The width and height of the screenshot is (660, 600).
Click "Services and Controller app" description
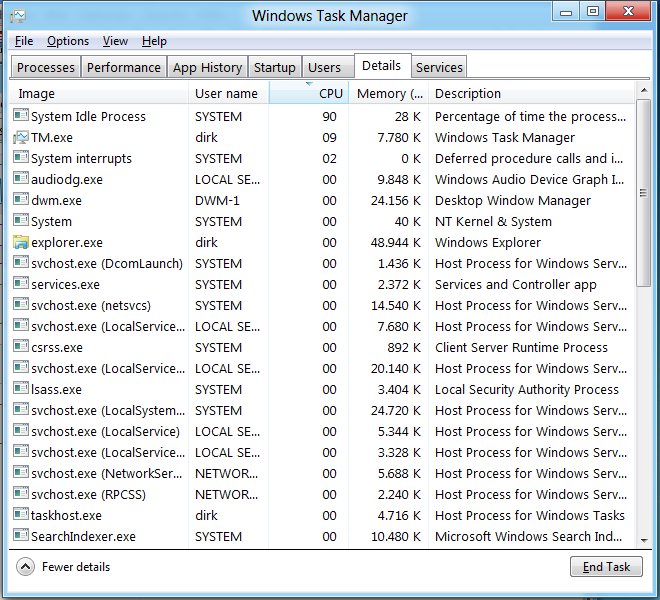(516, 285)
